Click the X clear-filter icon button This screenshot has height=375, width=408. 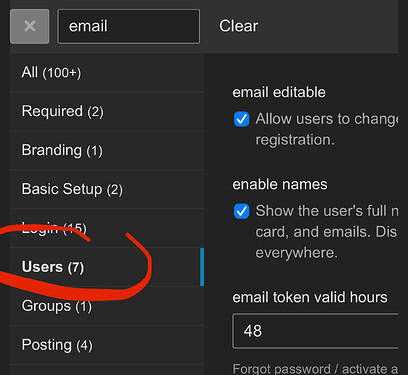tap(30, 26)
